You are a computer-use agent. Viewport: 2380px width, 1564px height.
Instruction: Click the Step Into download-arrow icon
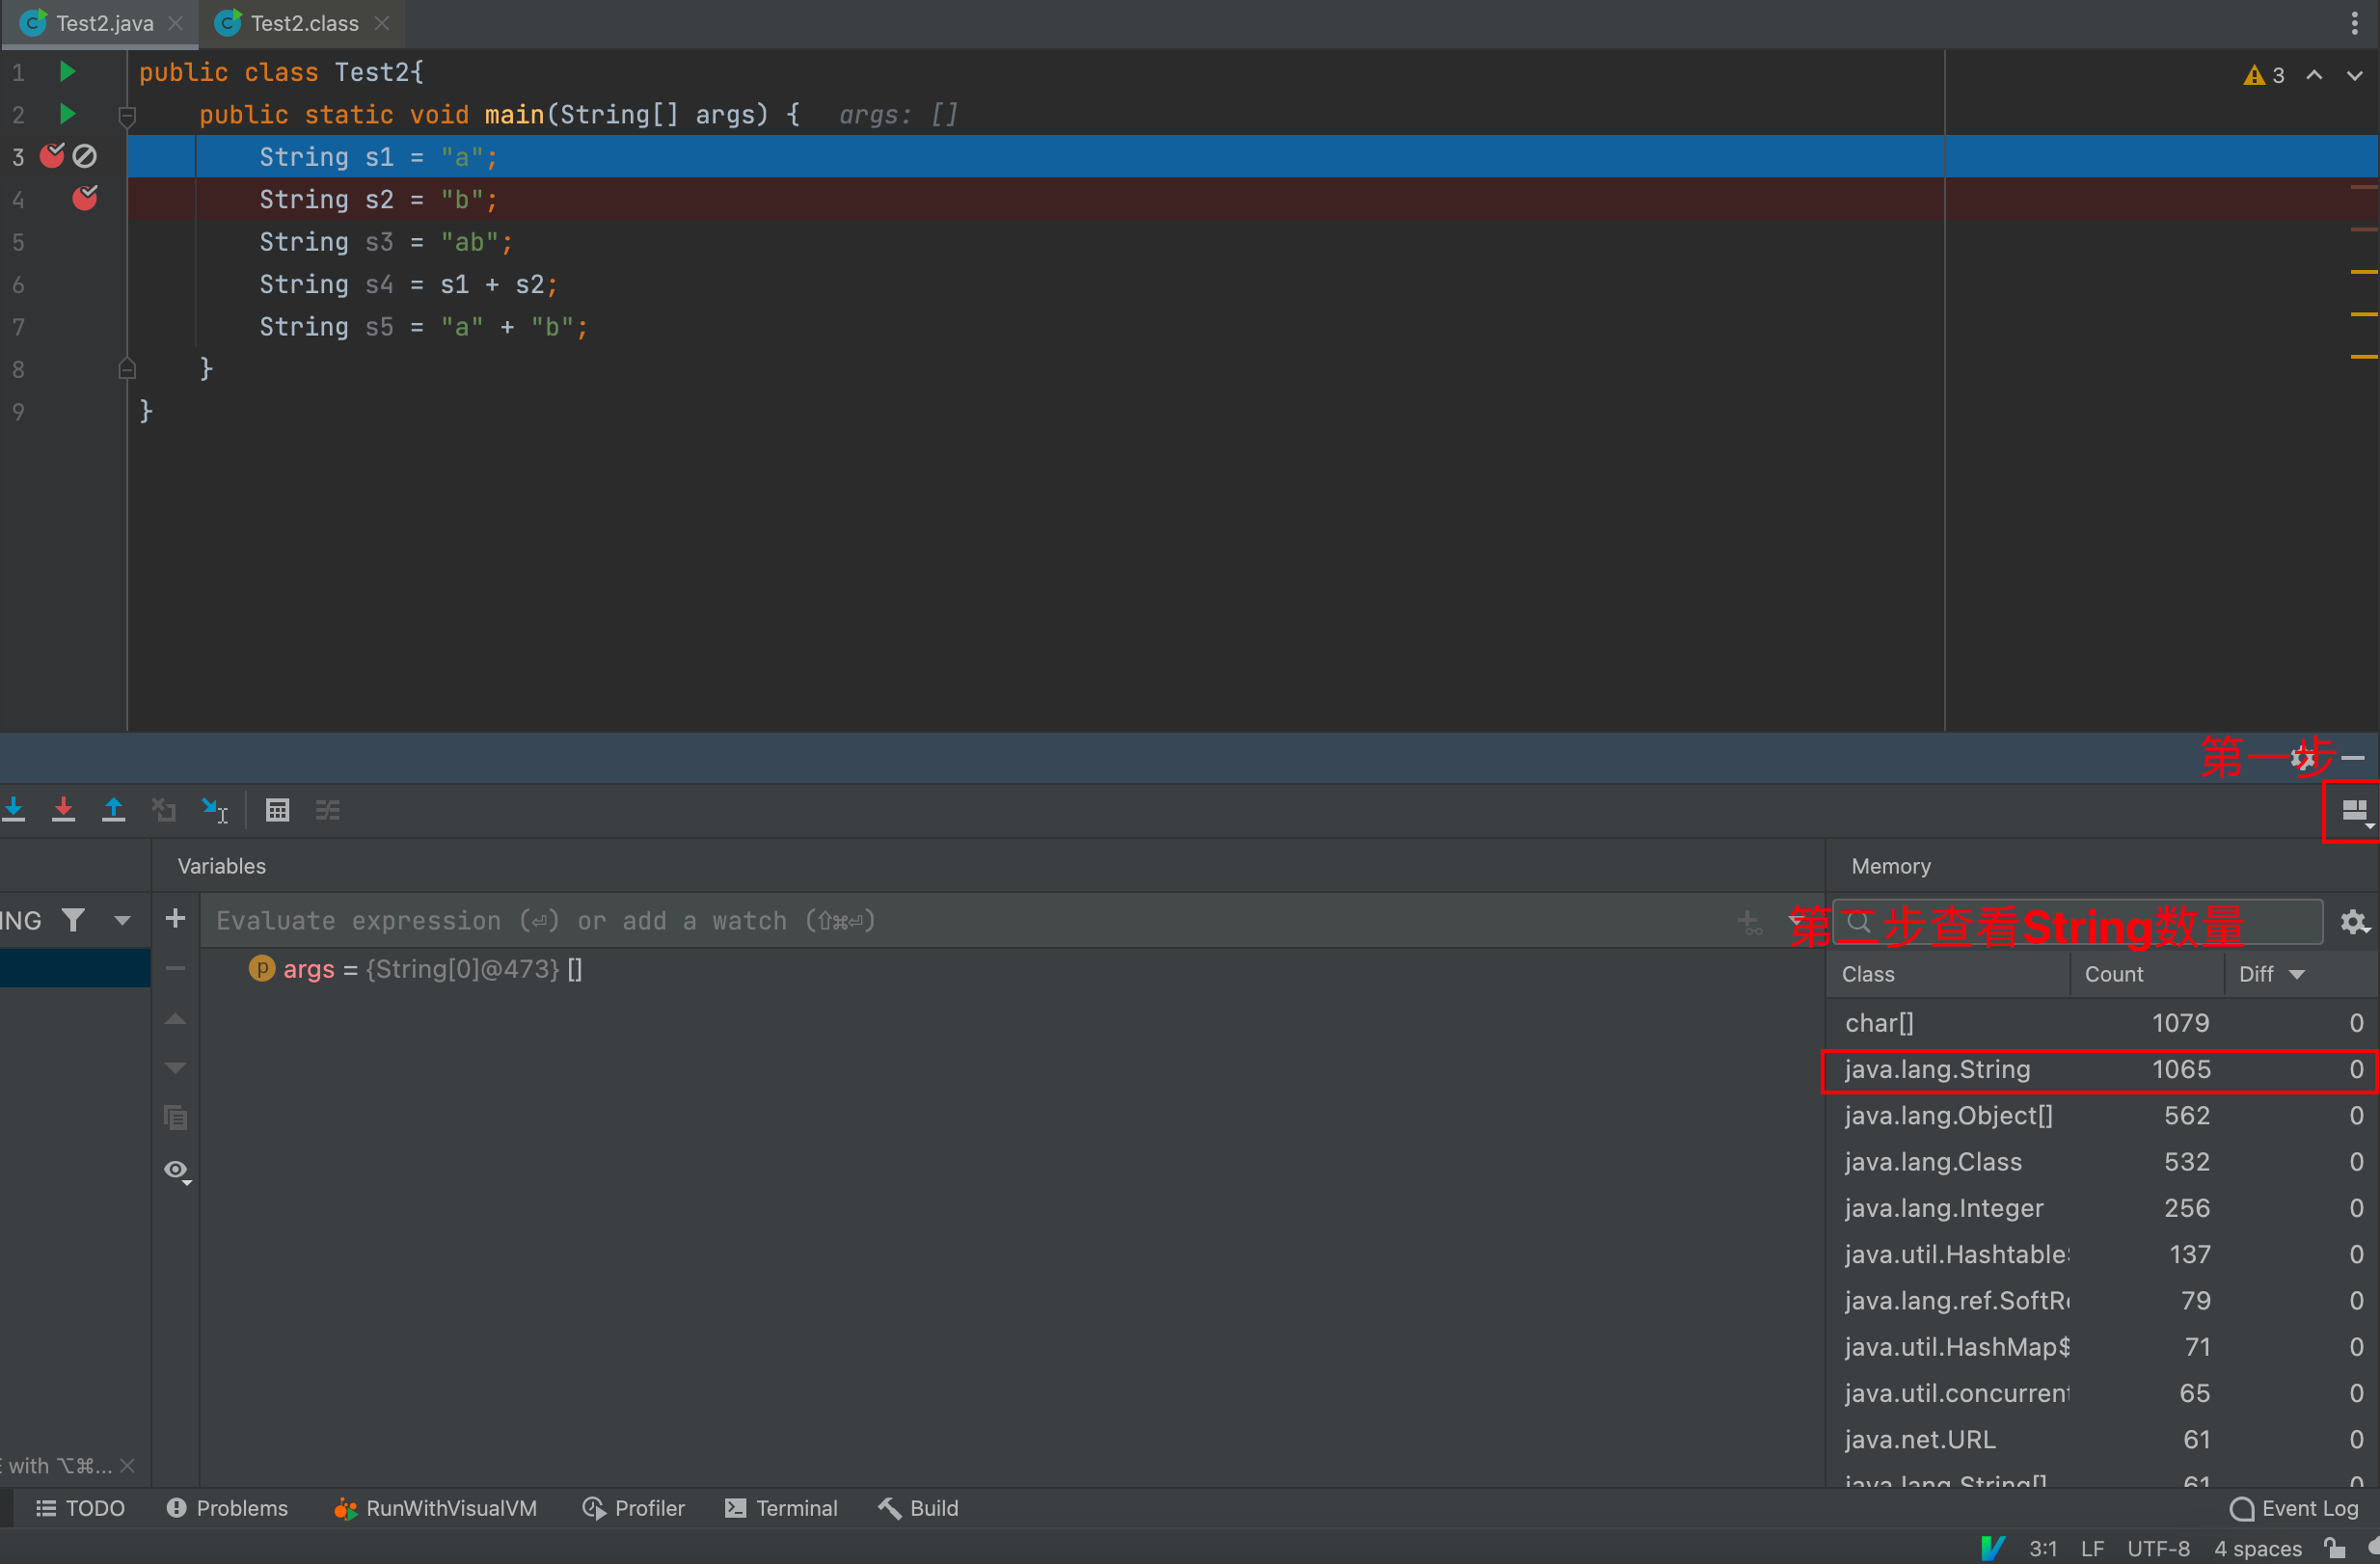[14, 809]
